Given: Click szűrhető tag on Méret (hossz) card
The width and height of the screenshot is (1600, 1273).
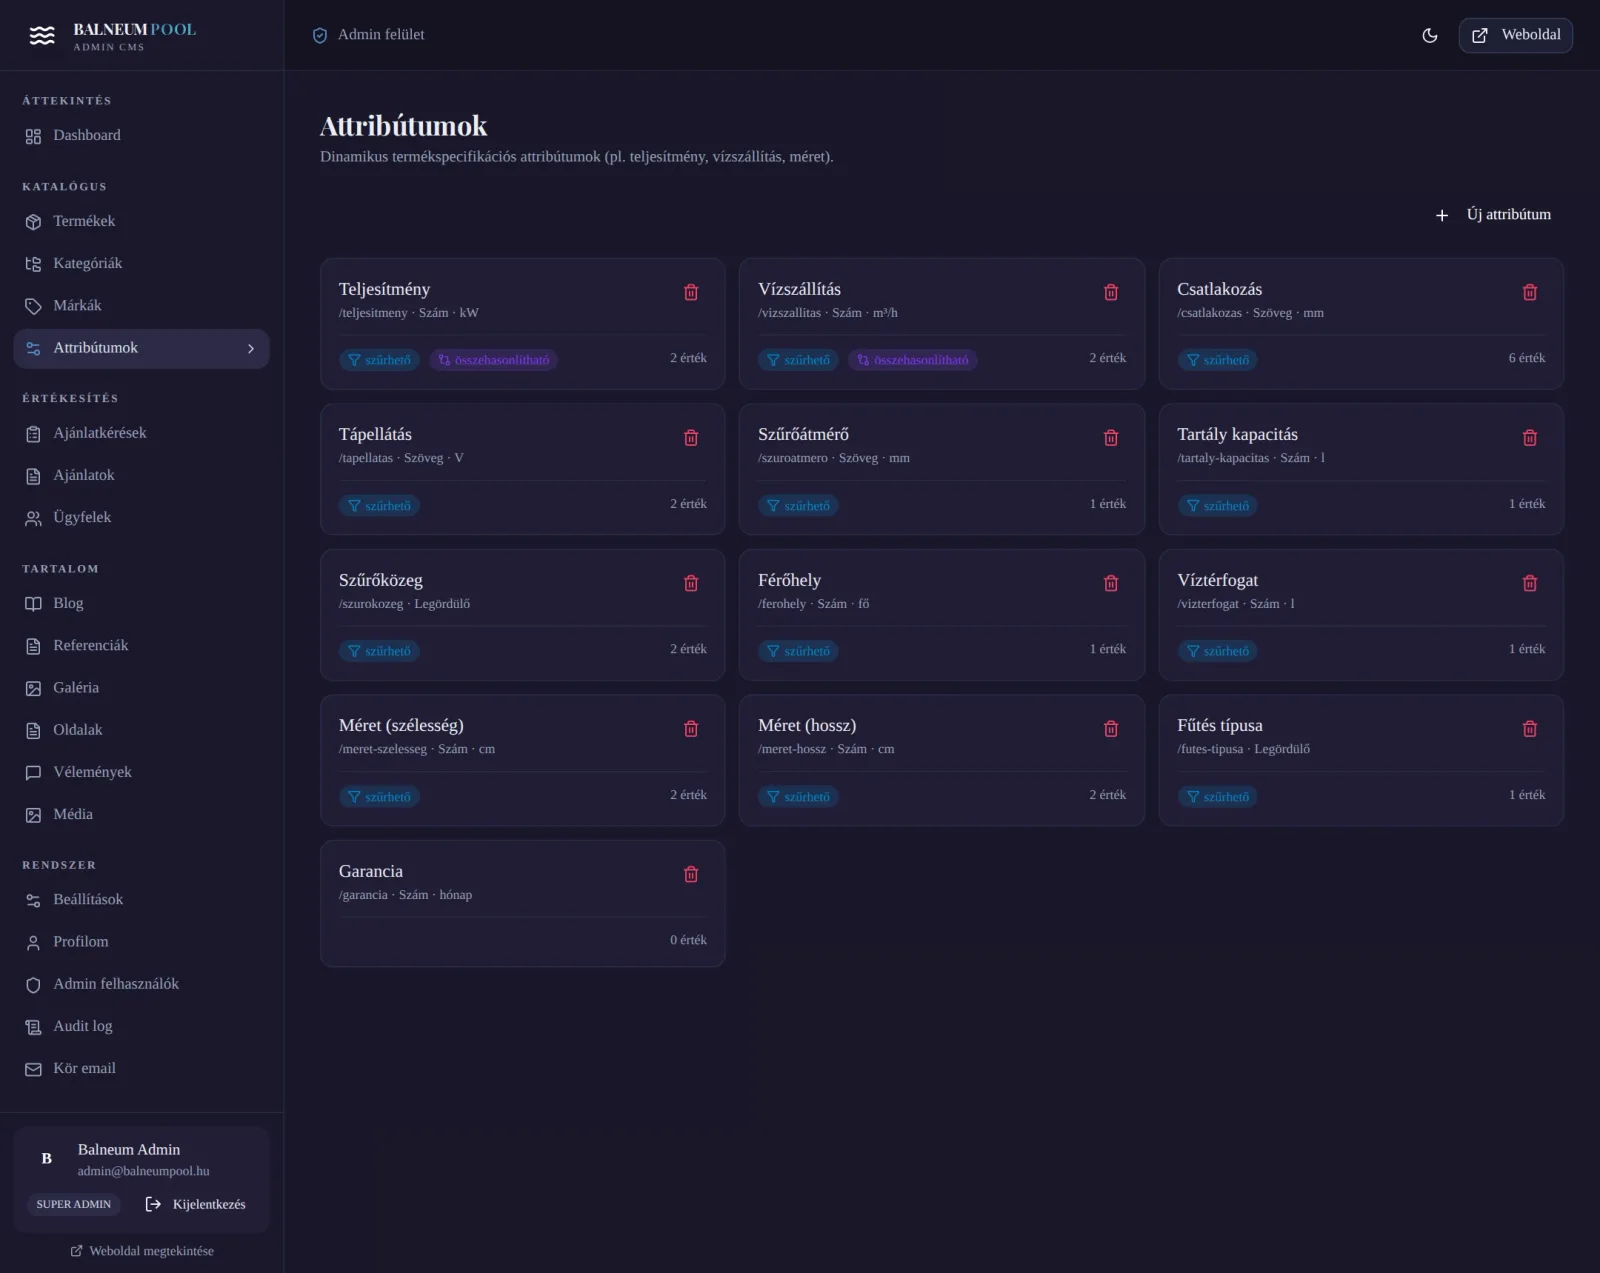Looking at the screenshot, I should 799,797.
